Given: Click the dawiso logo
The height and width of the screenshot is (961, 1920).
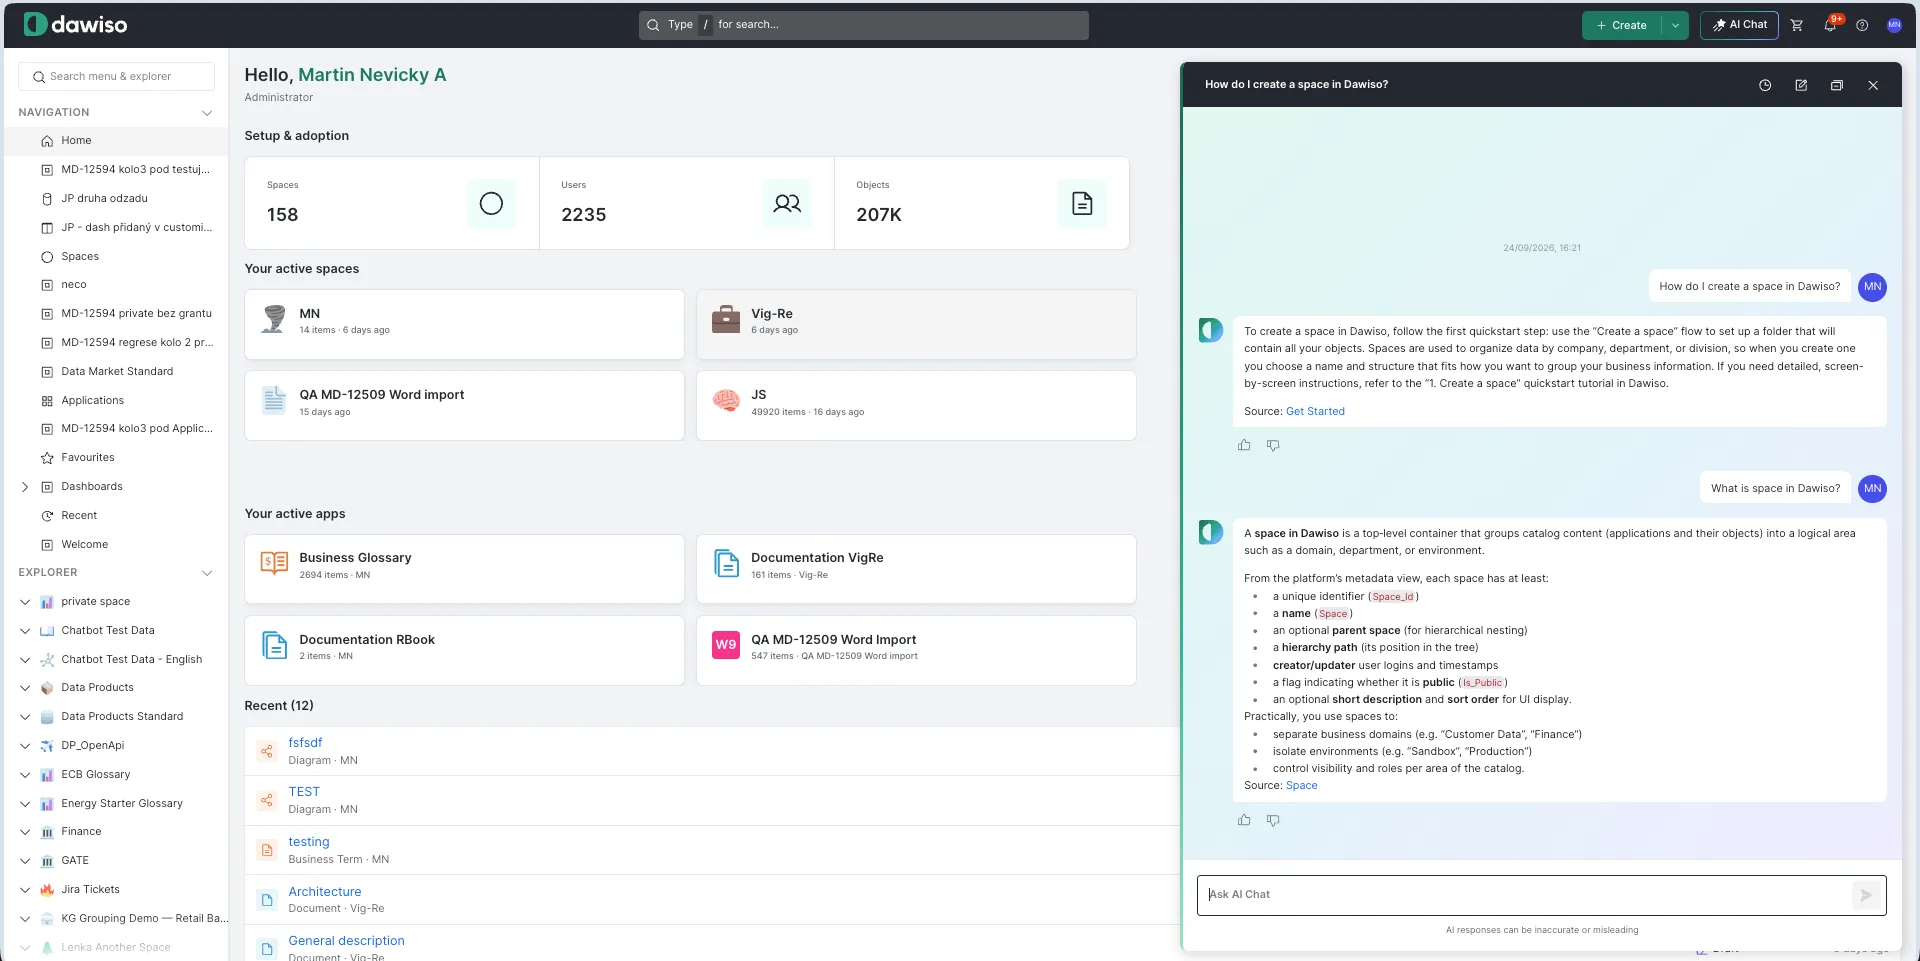Looking at the screenshot, I should coord(76,24).
